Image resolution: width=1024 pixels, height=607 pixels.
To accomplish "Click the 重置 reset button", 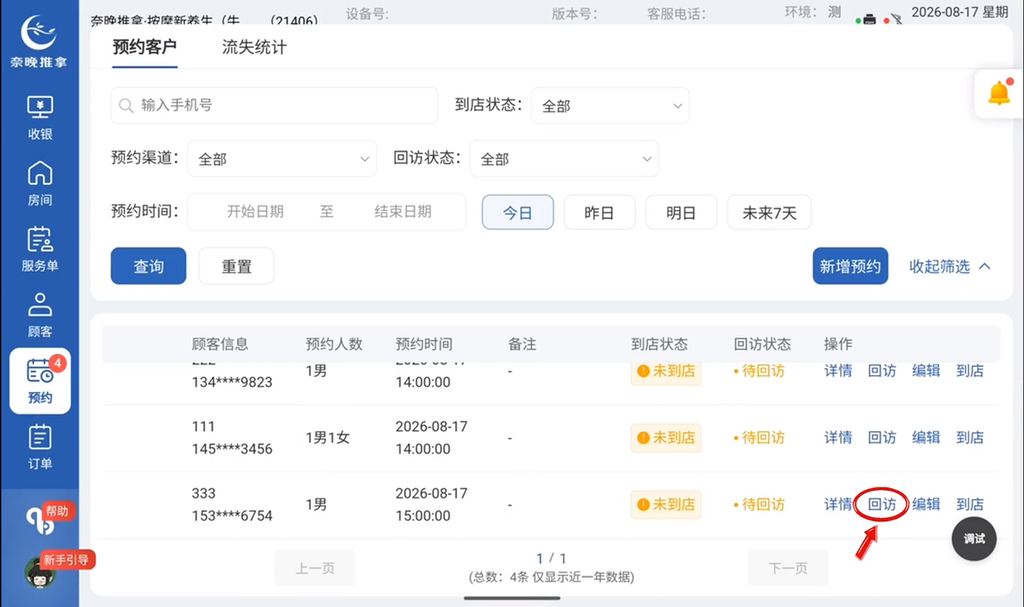I will [236, 266].
